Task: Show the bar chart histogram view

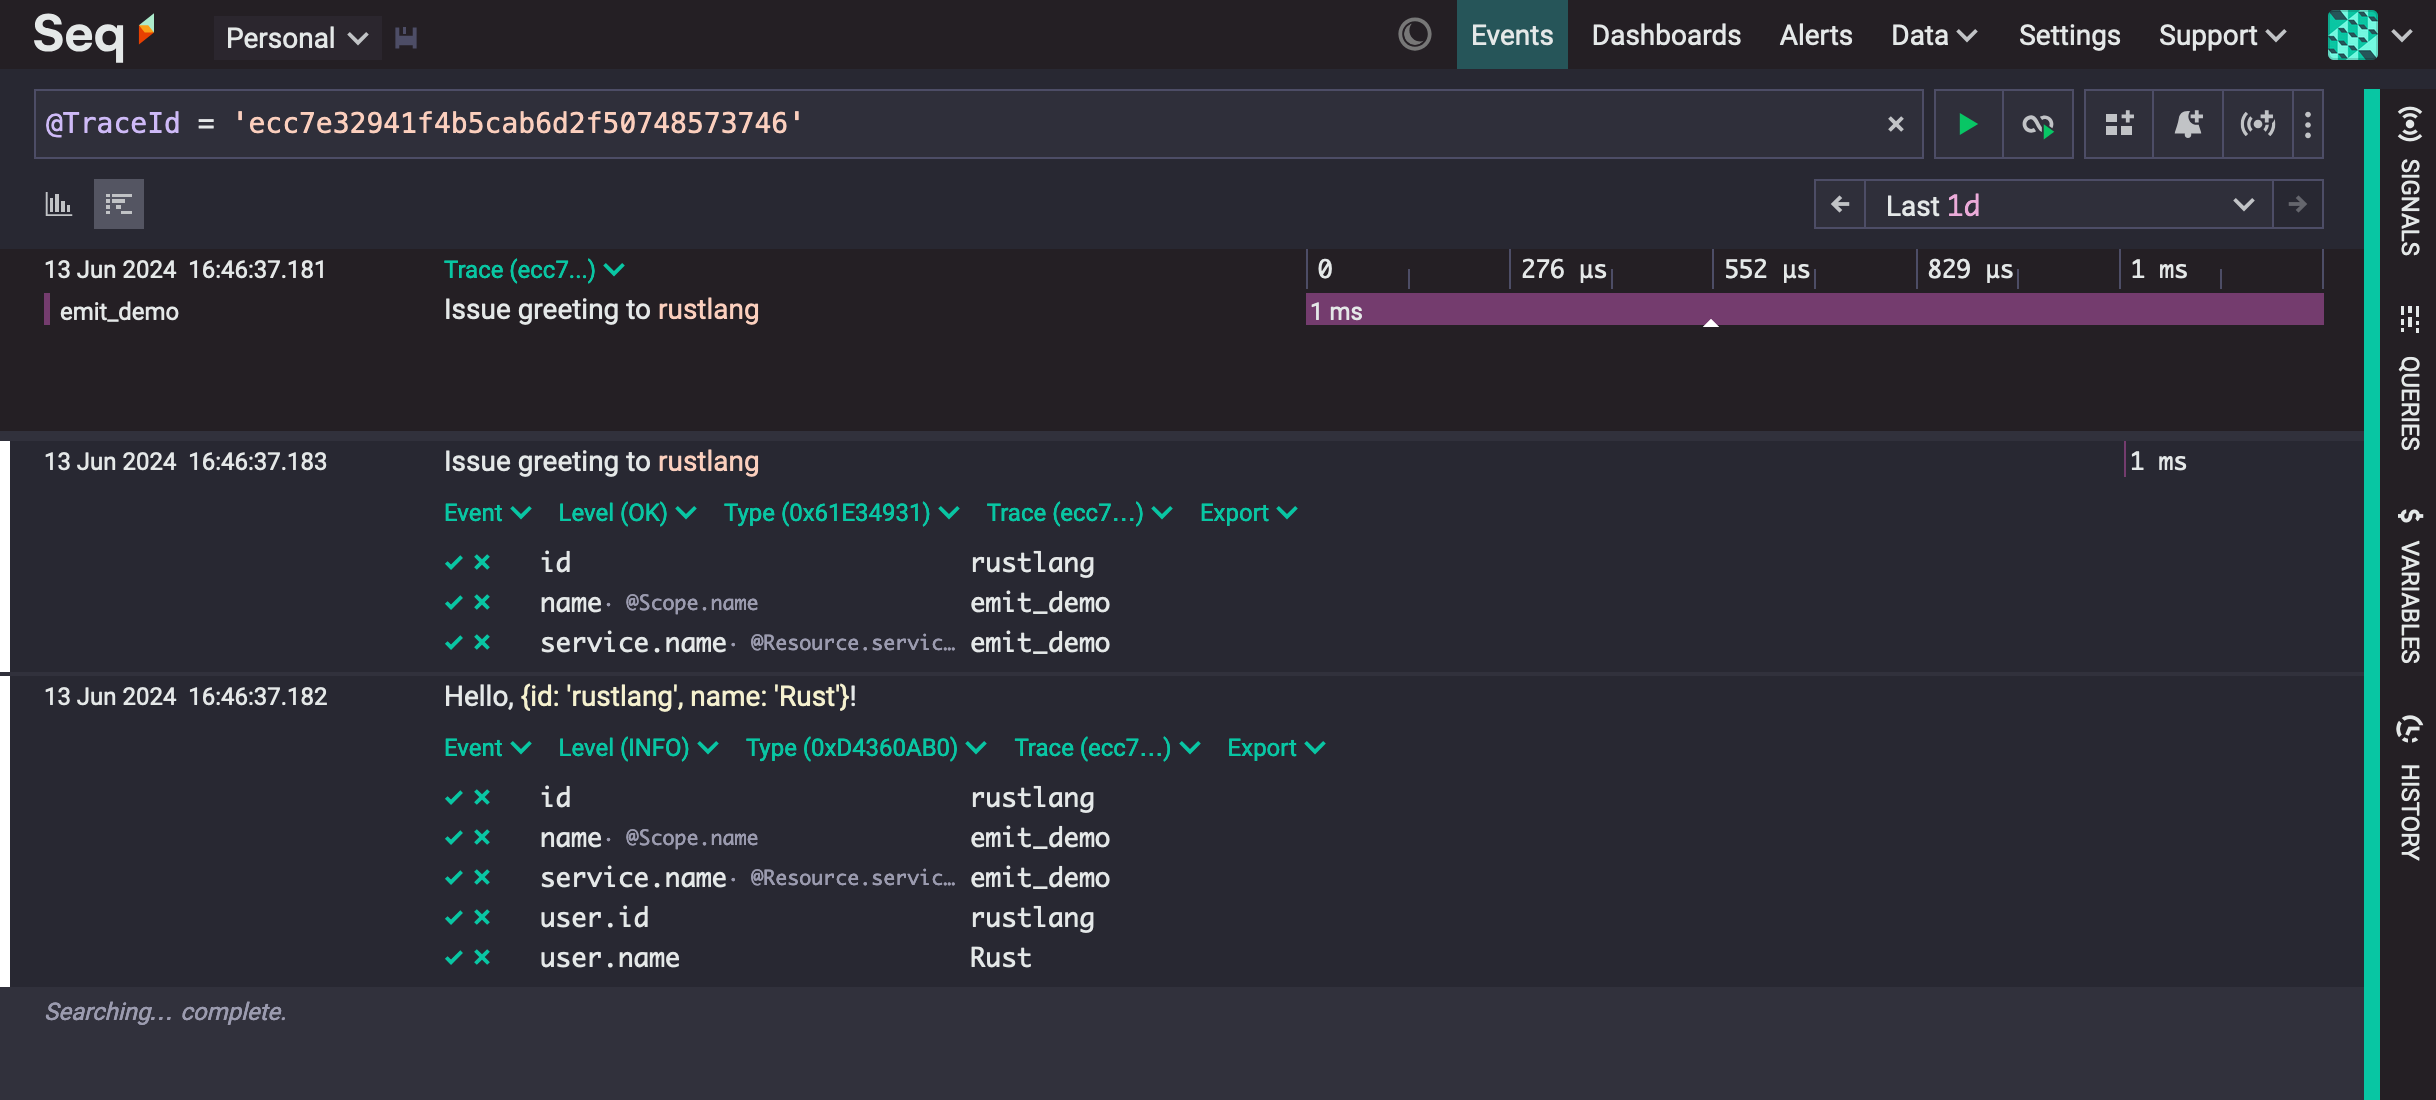Action: (59, 204)
